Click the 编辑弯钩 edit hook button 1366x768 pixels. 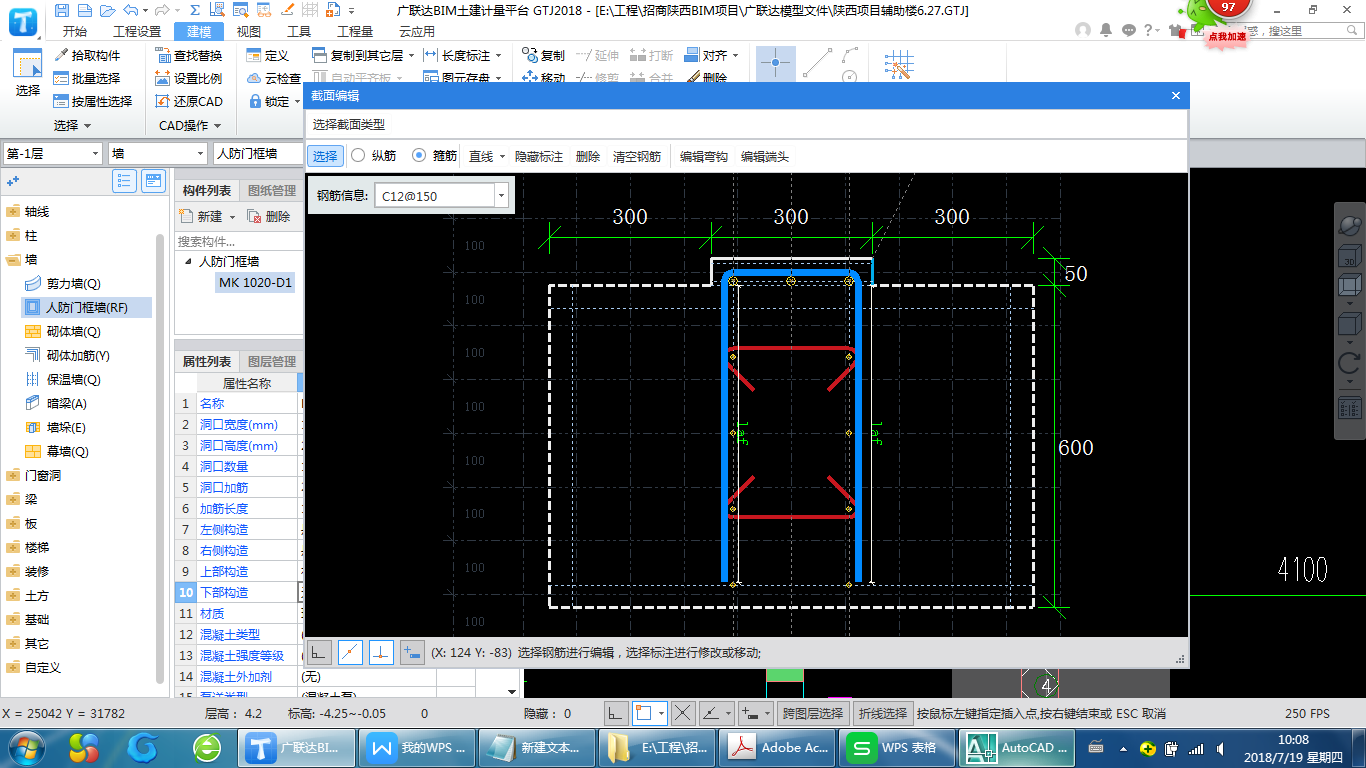[x=704, y=157]
